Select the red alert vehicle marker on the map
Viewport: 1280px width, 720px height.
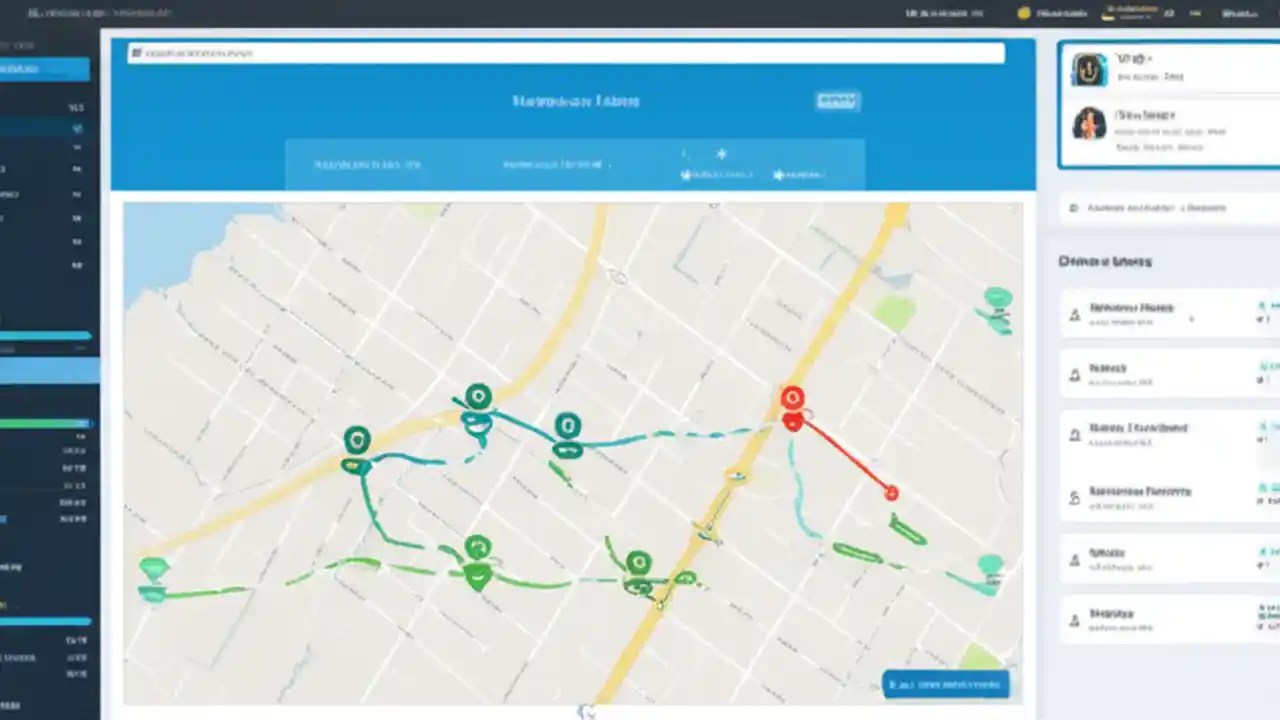792,398
